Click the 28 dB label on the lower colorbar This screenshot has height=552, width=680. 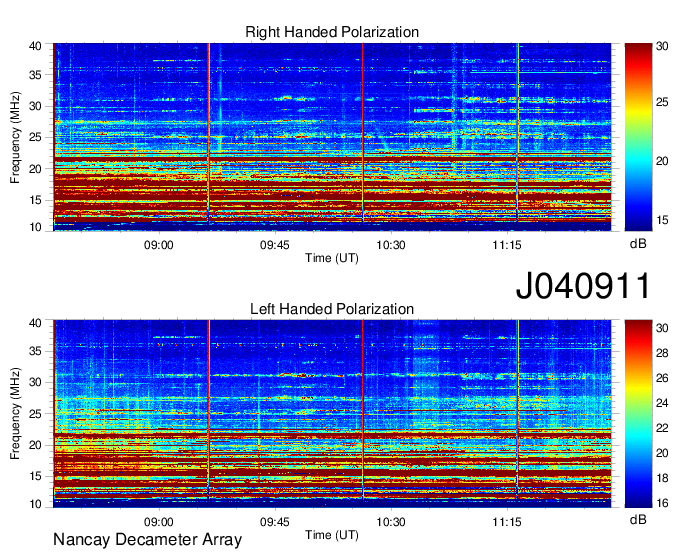click(662, 353)
